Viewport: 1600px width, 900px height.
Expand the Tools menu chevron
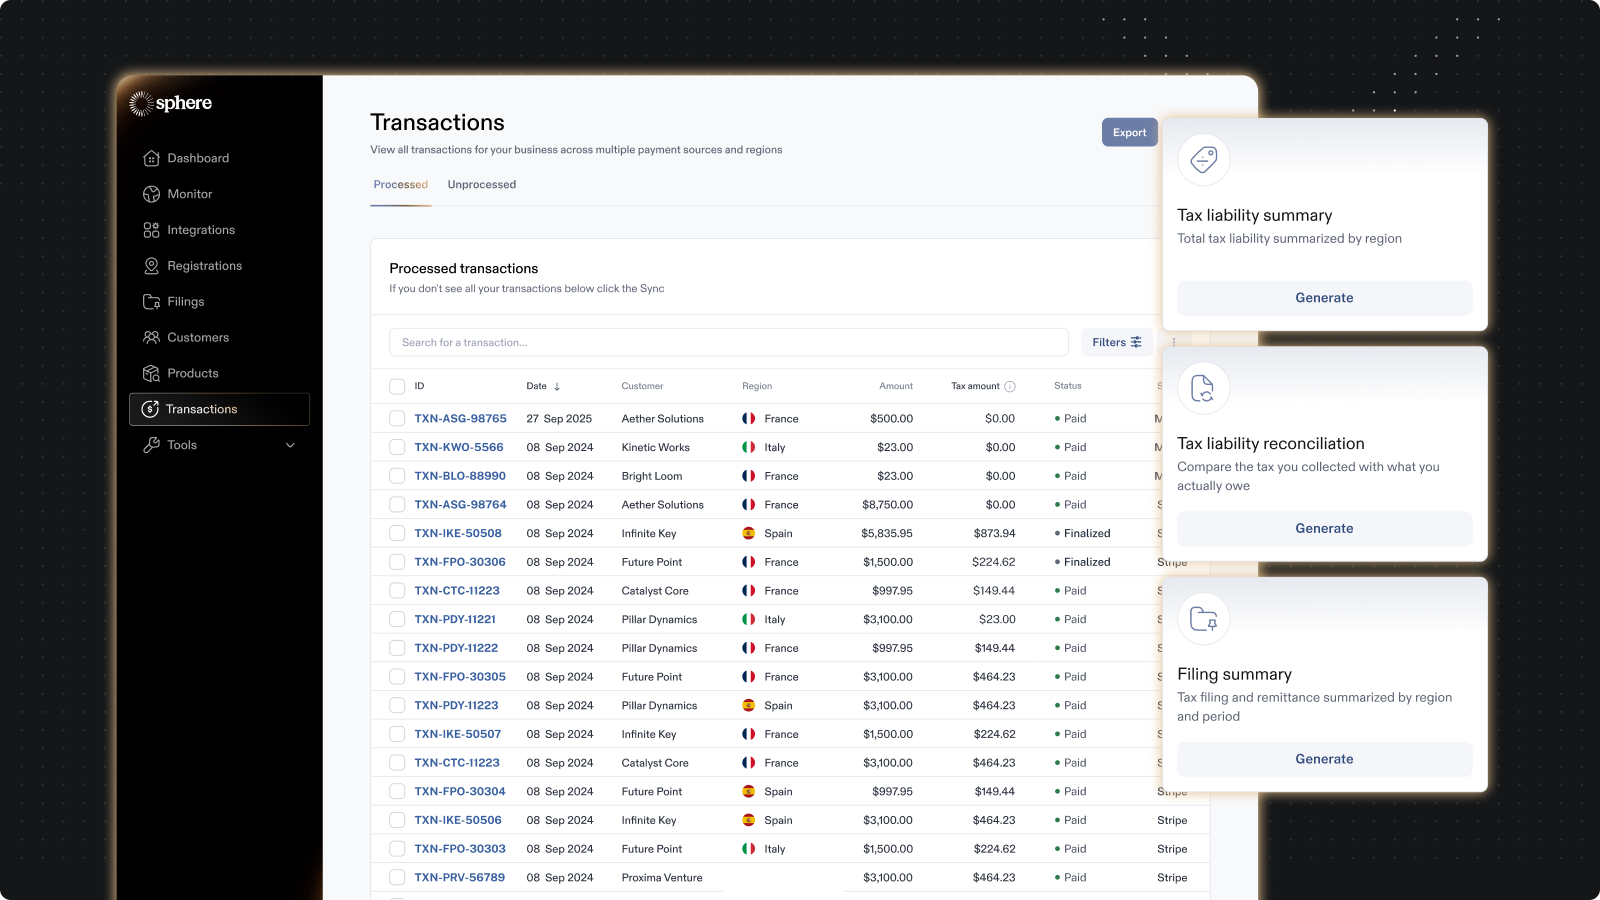[x=291, y=445]
